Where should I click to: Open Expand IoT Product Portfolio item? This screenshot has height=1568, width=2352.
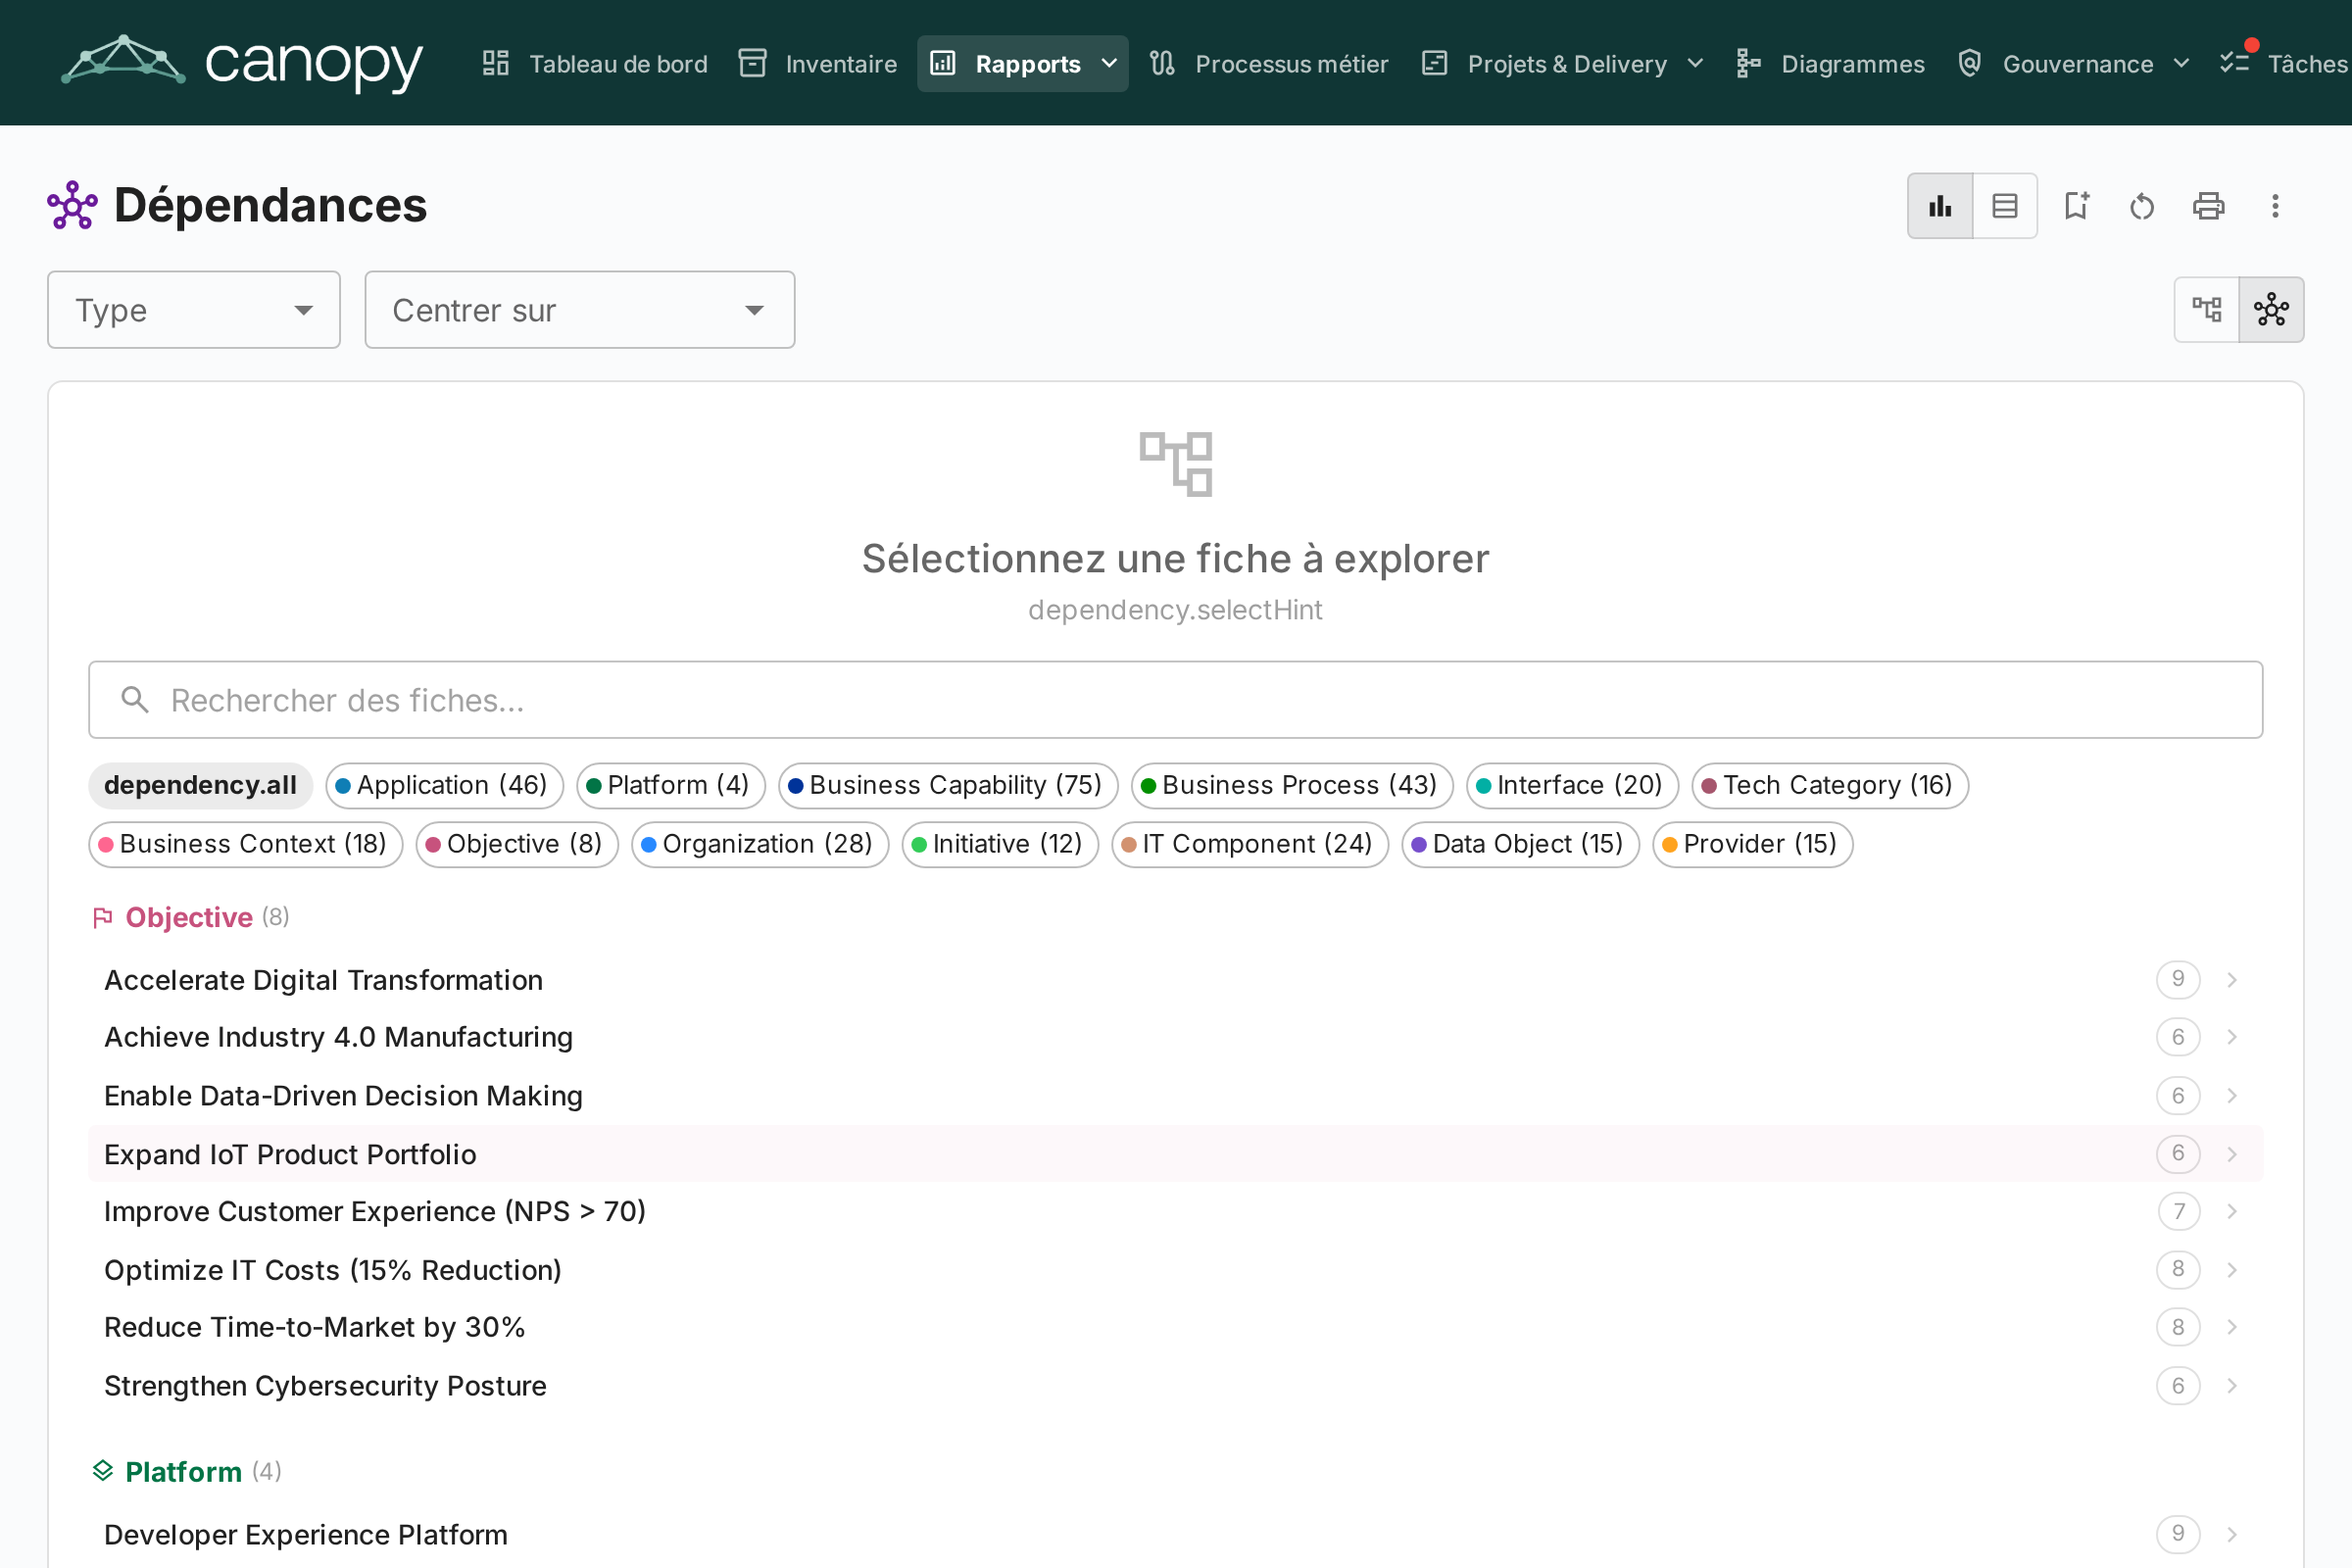pos(1175,1154)
